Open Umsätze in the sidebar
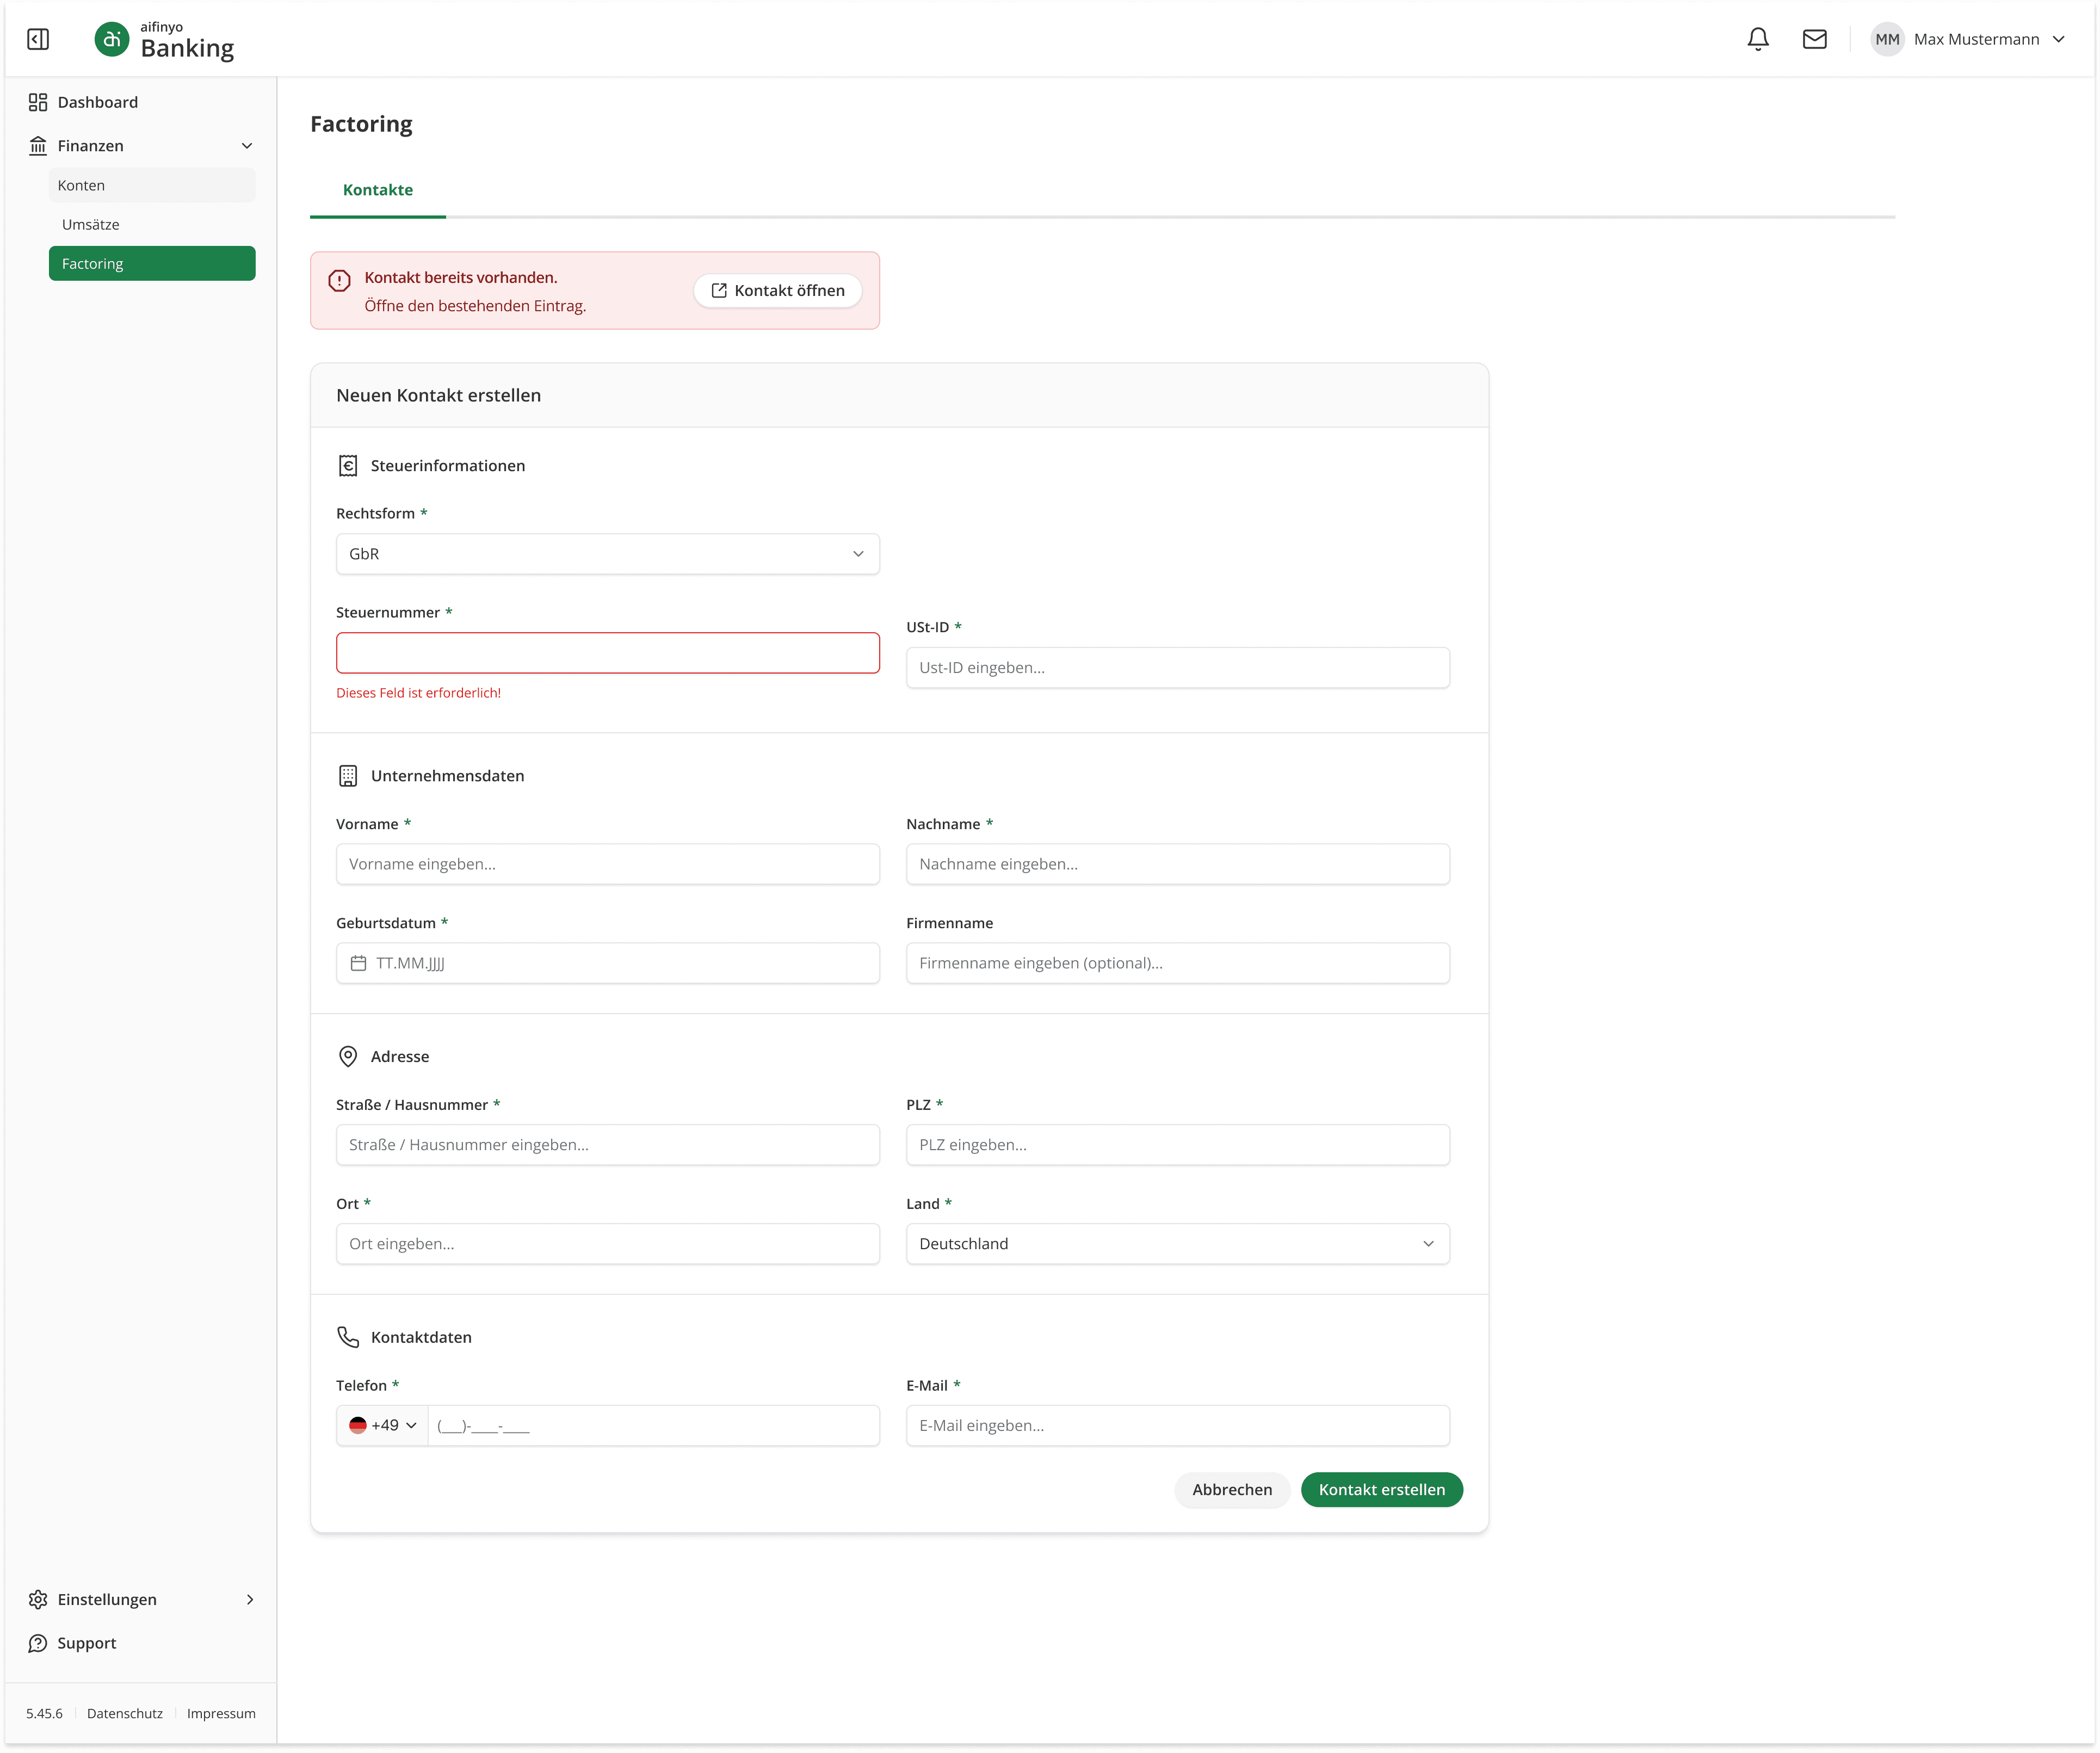The width and height of the screenshot is (2100, 1753). 91,224
